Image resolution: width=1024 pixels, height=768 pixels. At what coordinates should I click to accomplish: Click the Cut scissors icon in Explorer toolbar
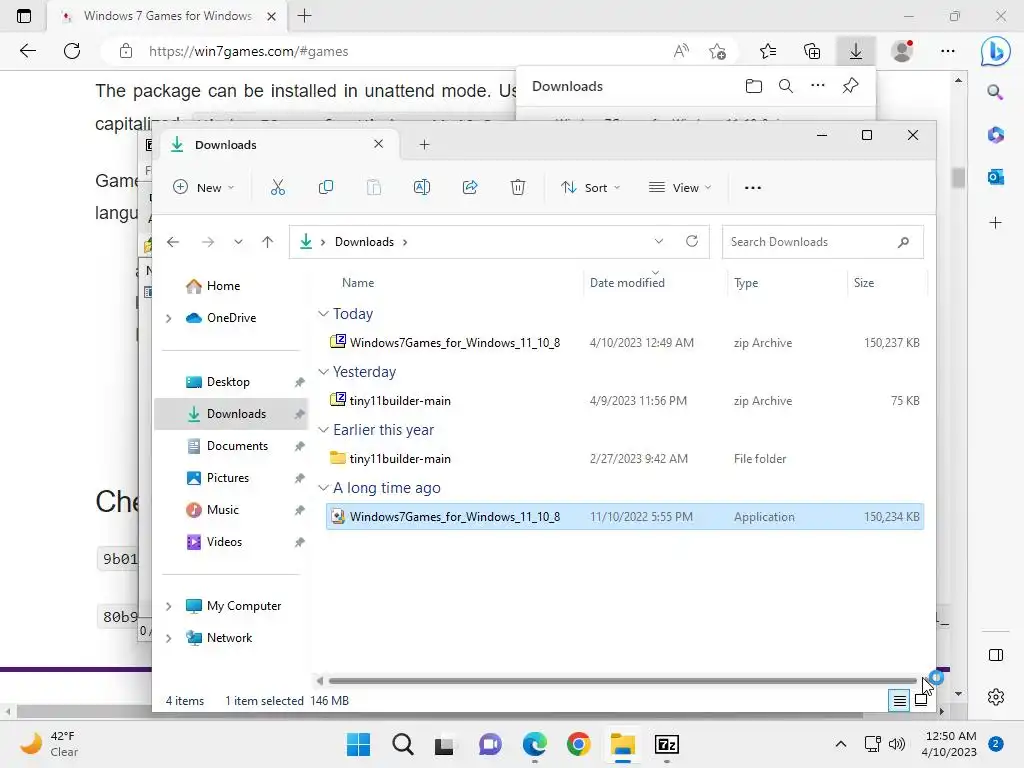click(x=278, y=187)
